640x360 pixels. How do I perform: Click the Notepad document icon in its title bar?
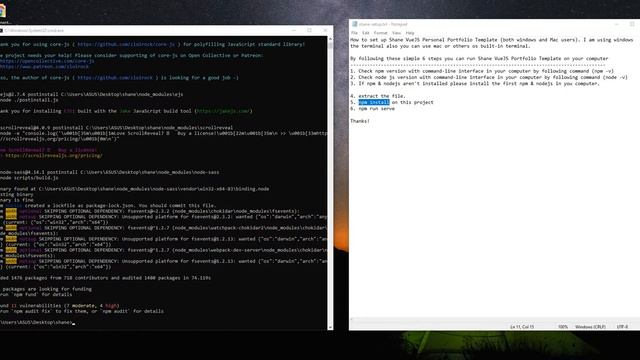(x=355, y=24)
